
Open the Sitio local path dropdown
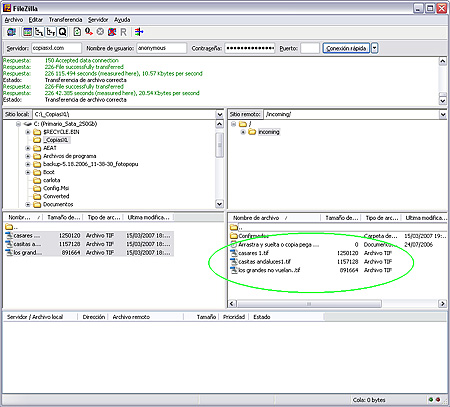pyautogui.click(x=220, y=114)
